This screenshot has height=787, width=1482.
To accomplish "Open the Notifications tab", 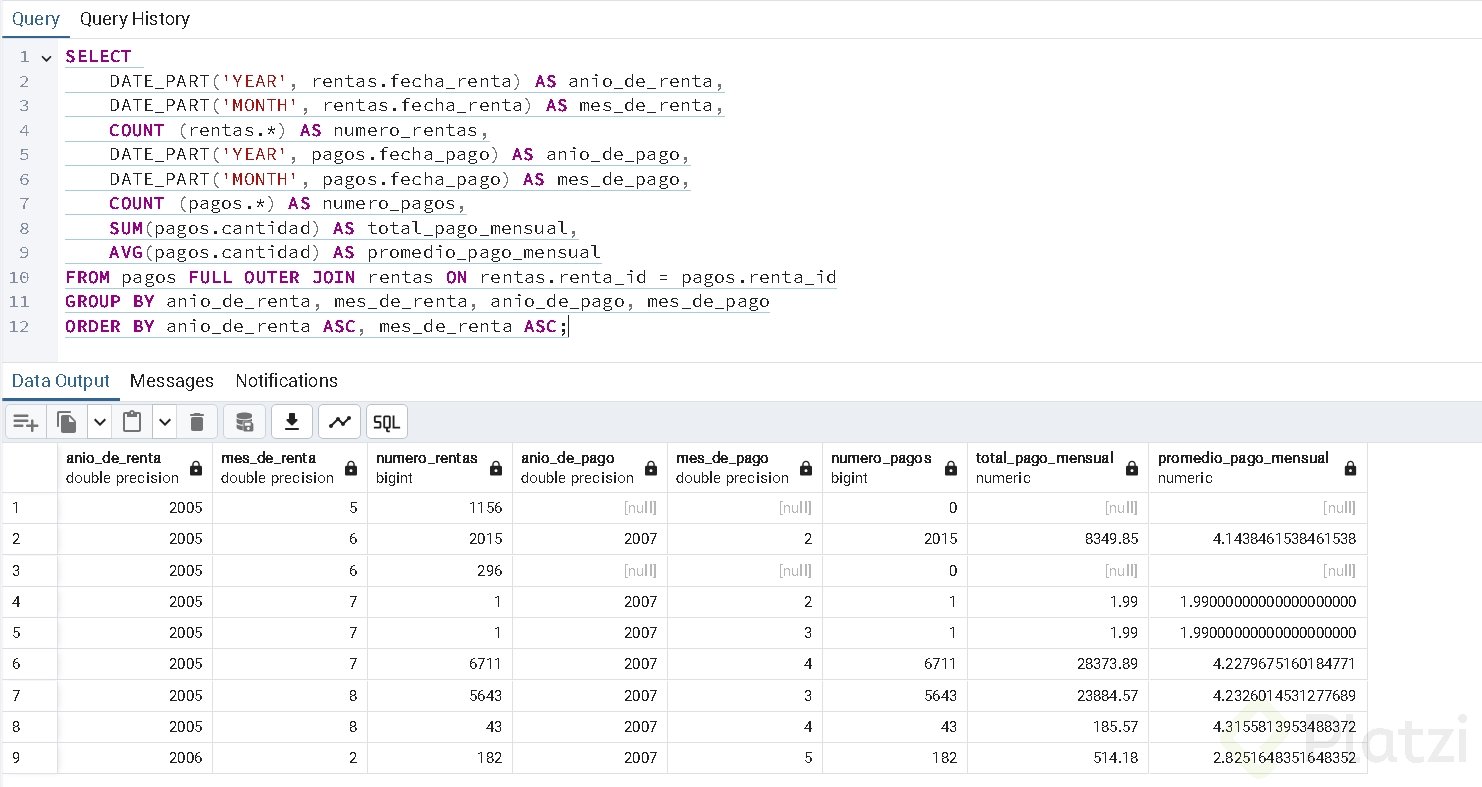I will (x=286, y=381).
